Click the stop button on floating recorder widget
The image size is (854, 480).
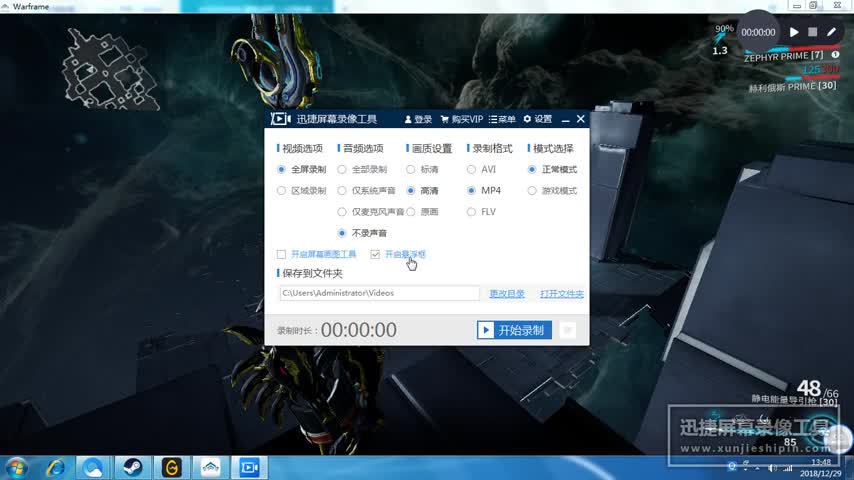click(813, 32)
